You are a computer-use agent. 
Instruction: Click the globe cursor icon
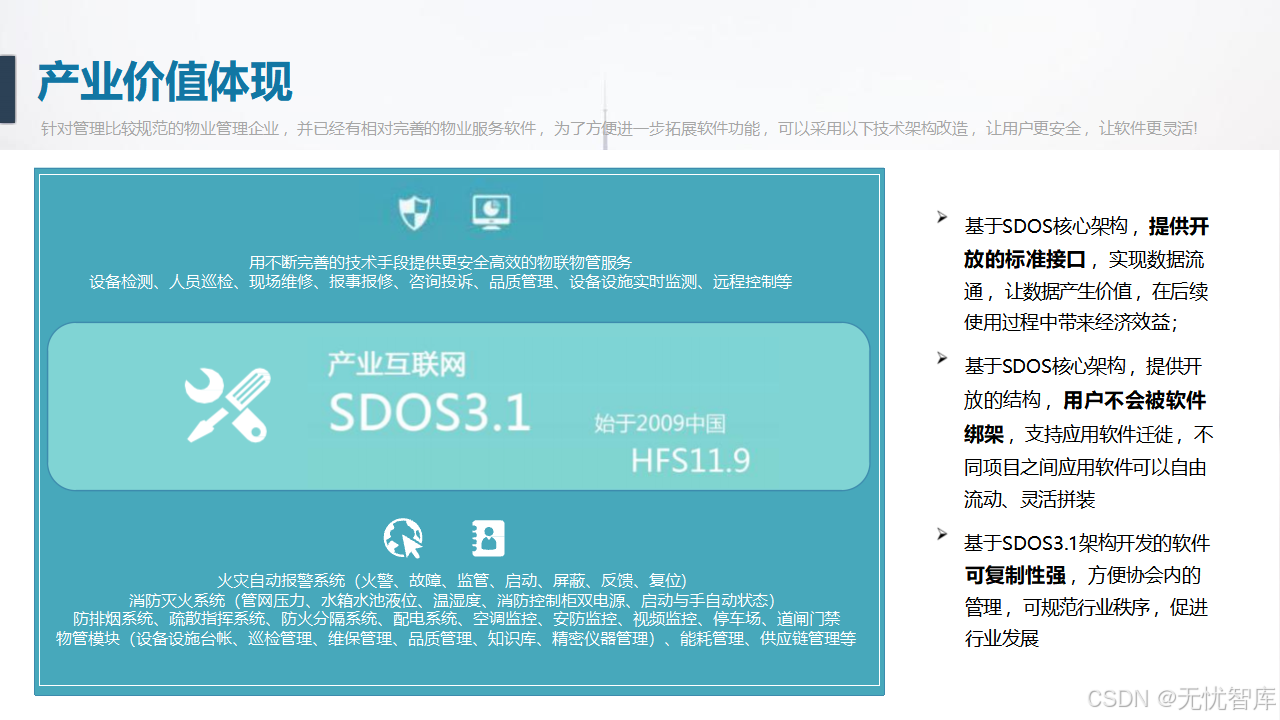coord(403,539)
